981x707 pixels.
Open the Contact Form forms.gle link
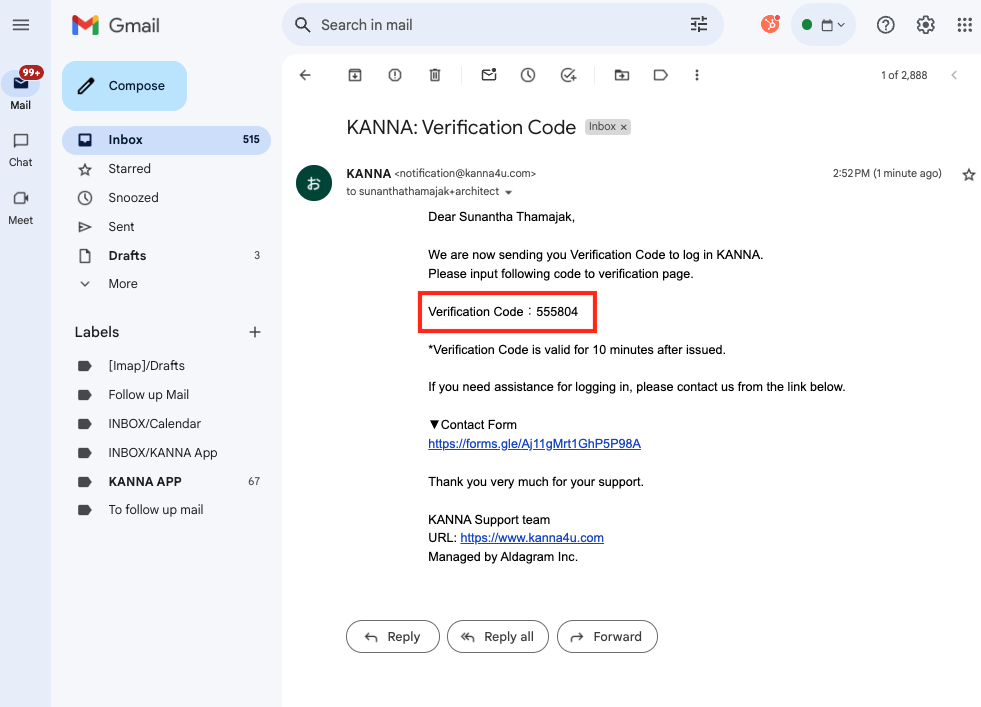point(534,444)
